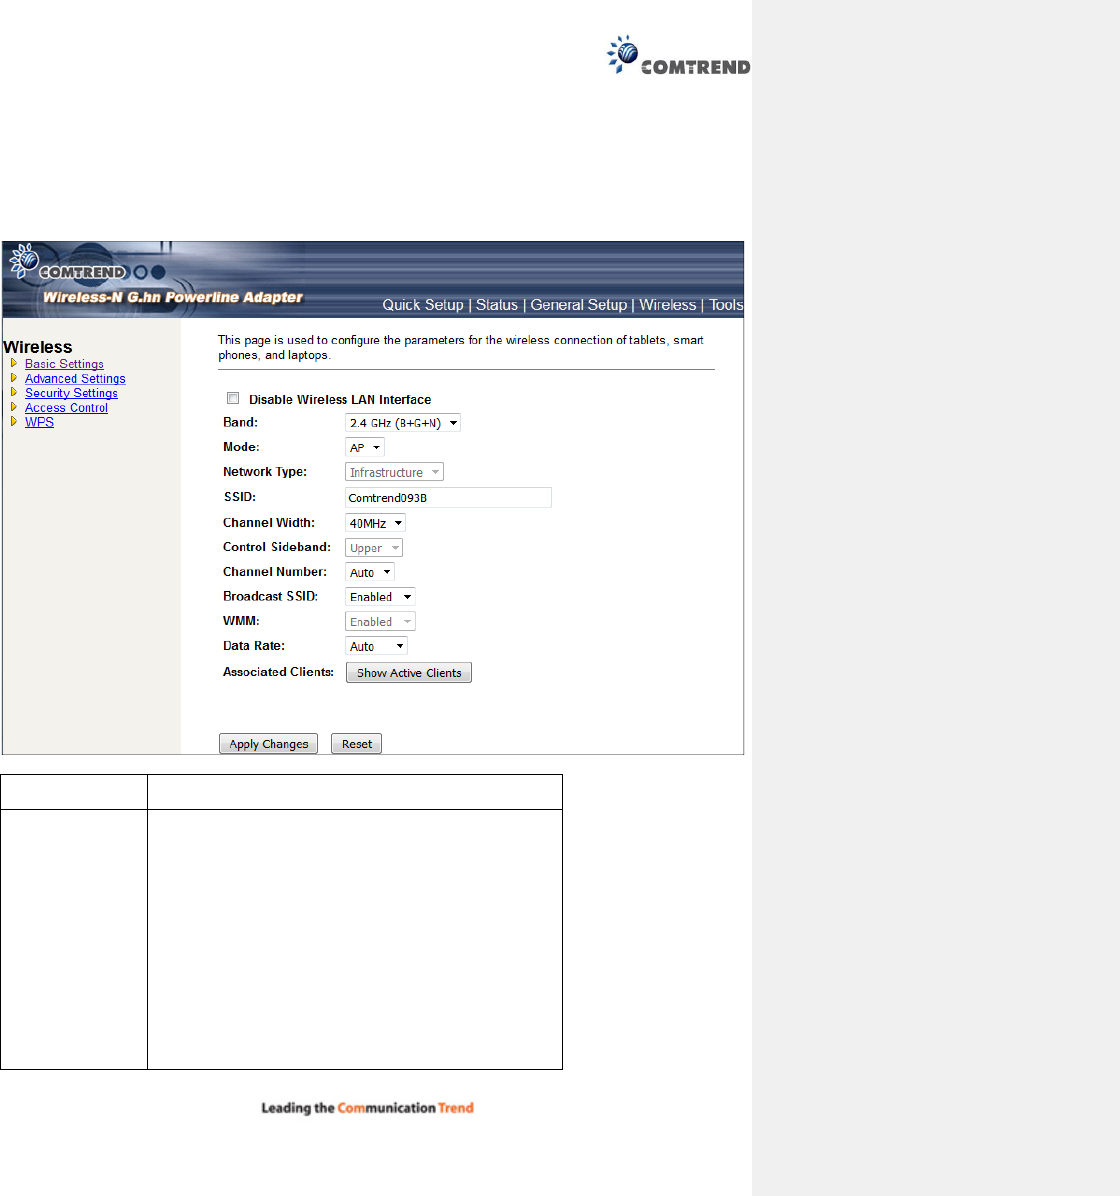Viewport: 1120px width, 1196px height.
Task: Open the Network Type dropdown showing Infrastructure
Action: pyautogui.click(x=394, y=472)
